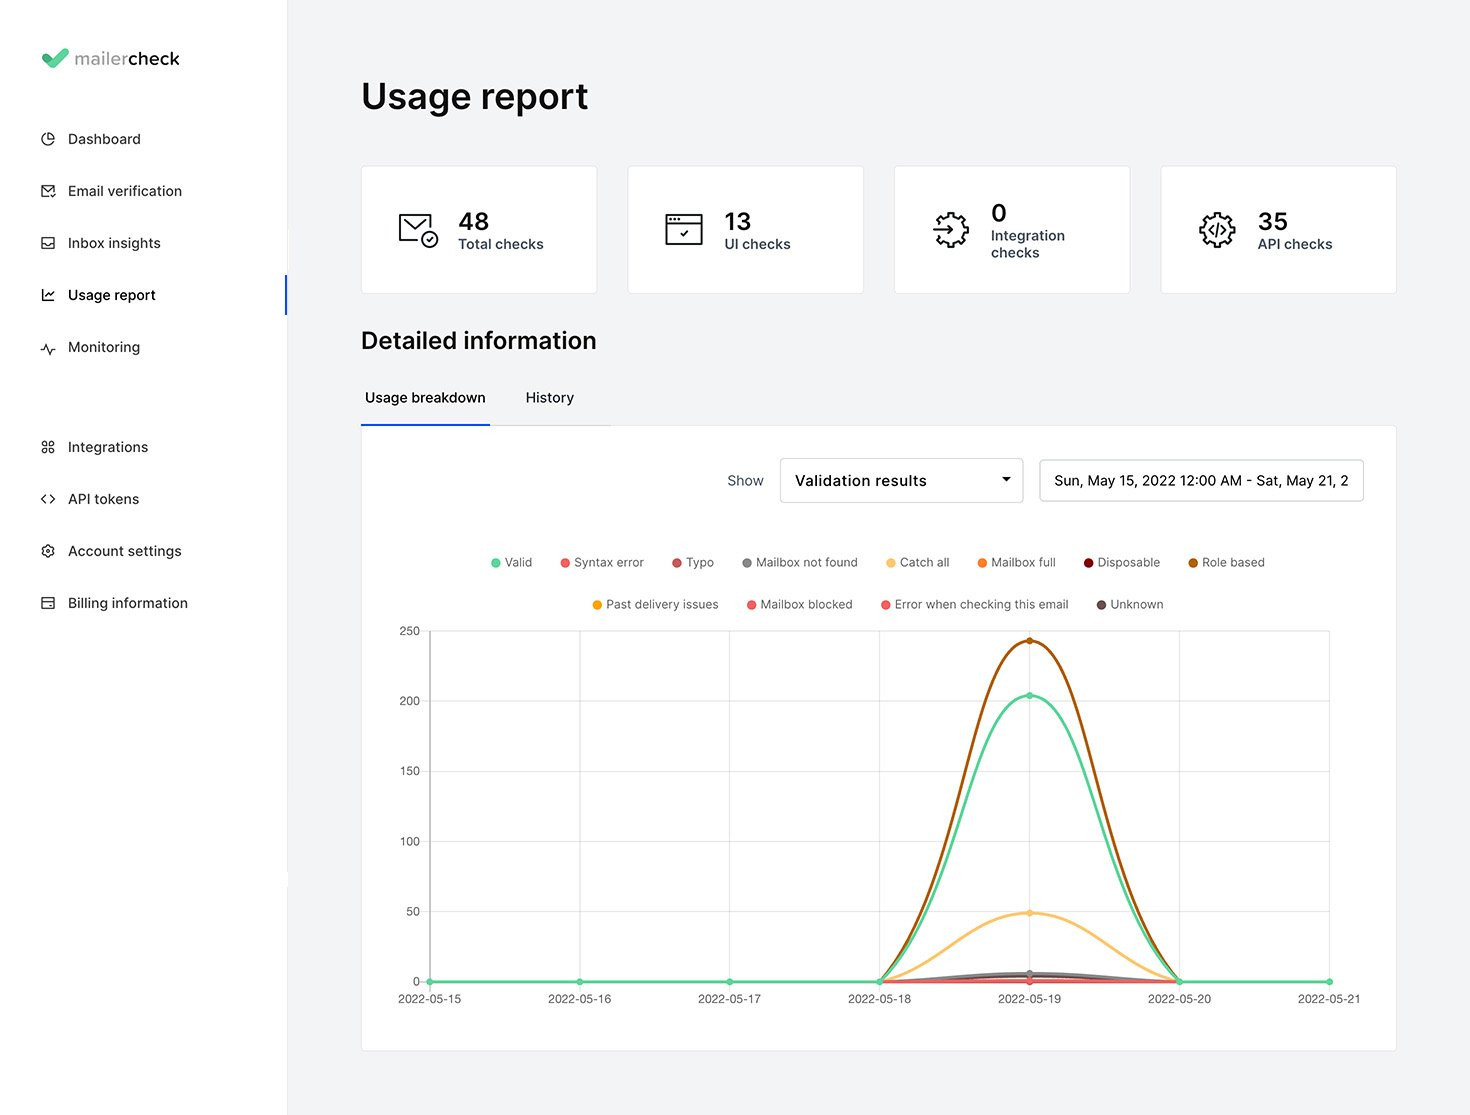
Task: Toggle the Mailbox blocked legend entry
Action: point(799,605)
